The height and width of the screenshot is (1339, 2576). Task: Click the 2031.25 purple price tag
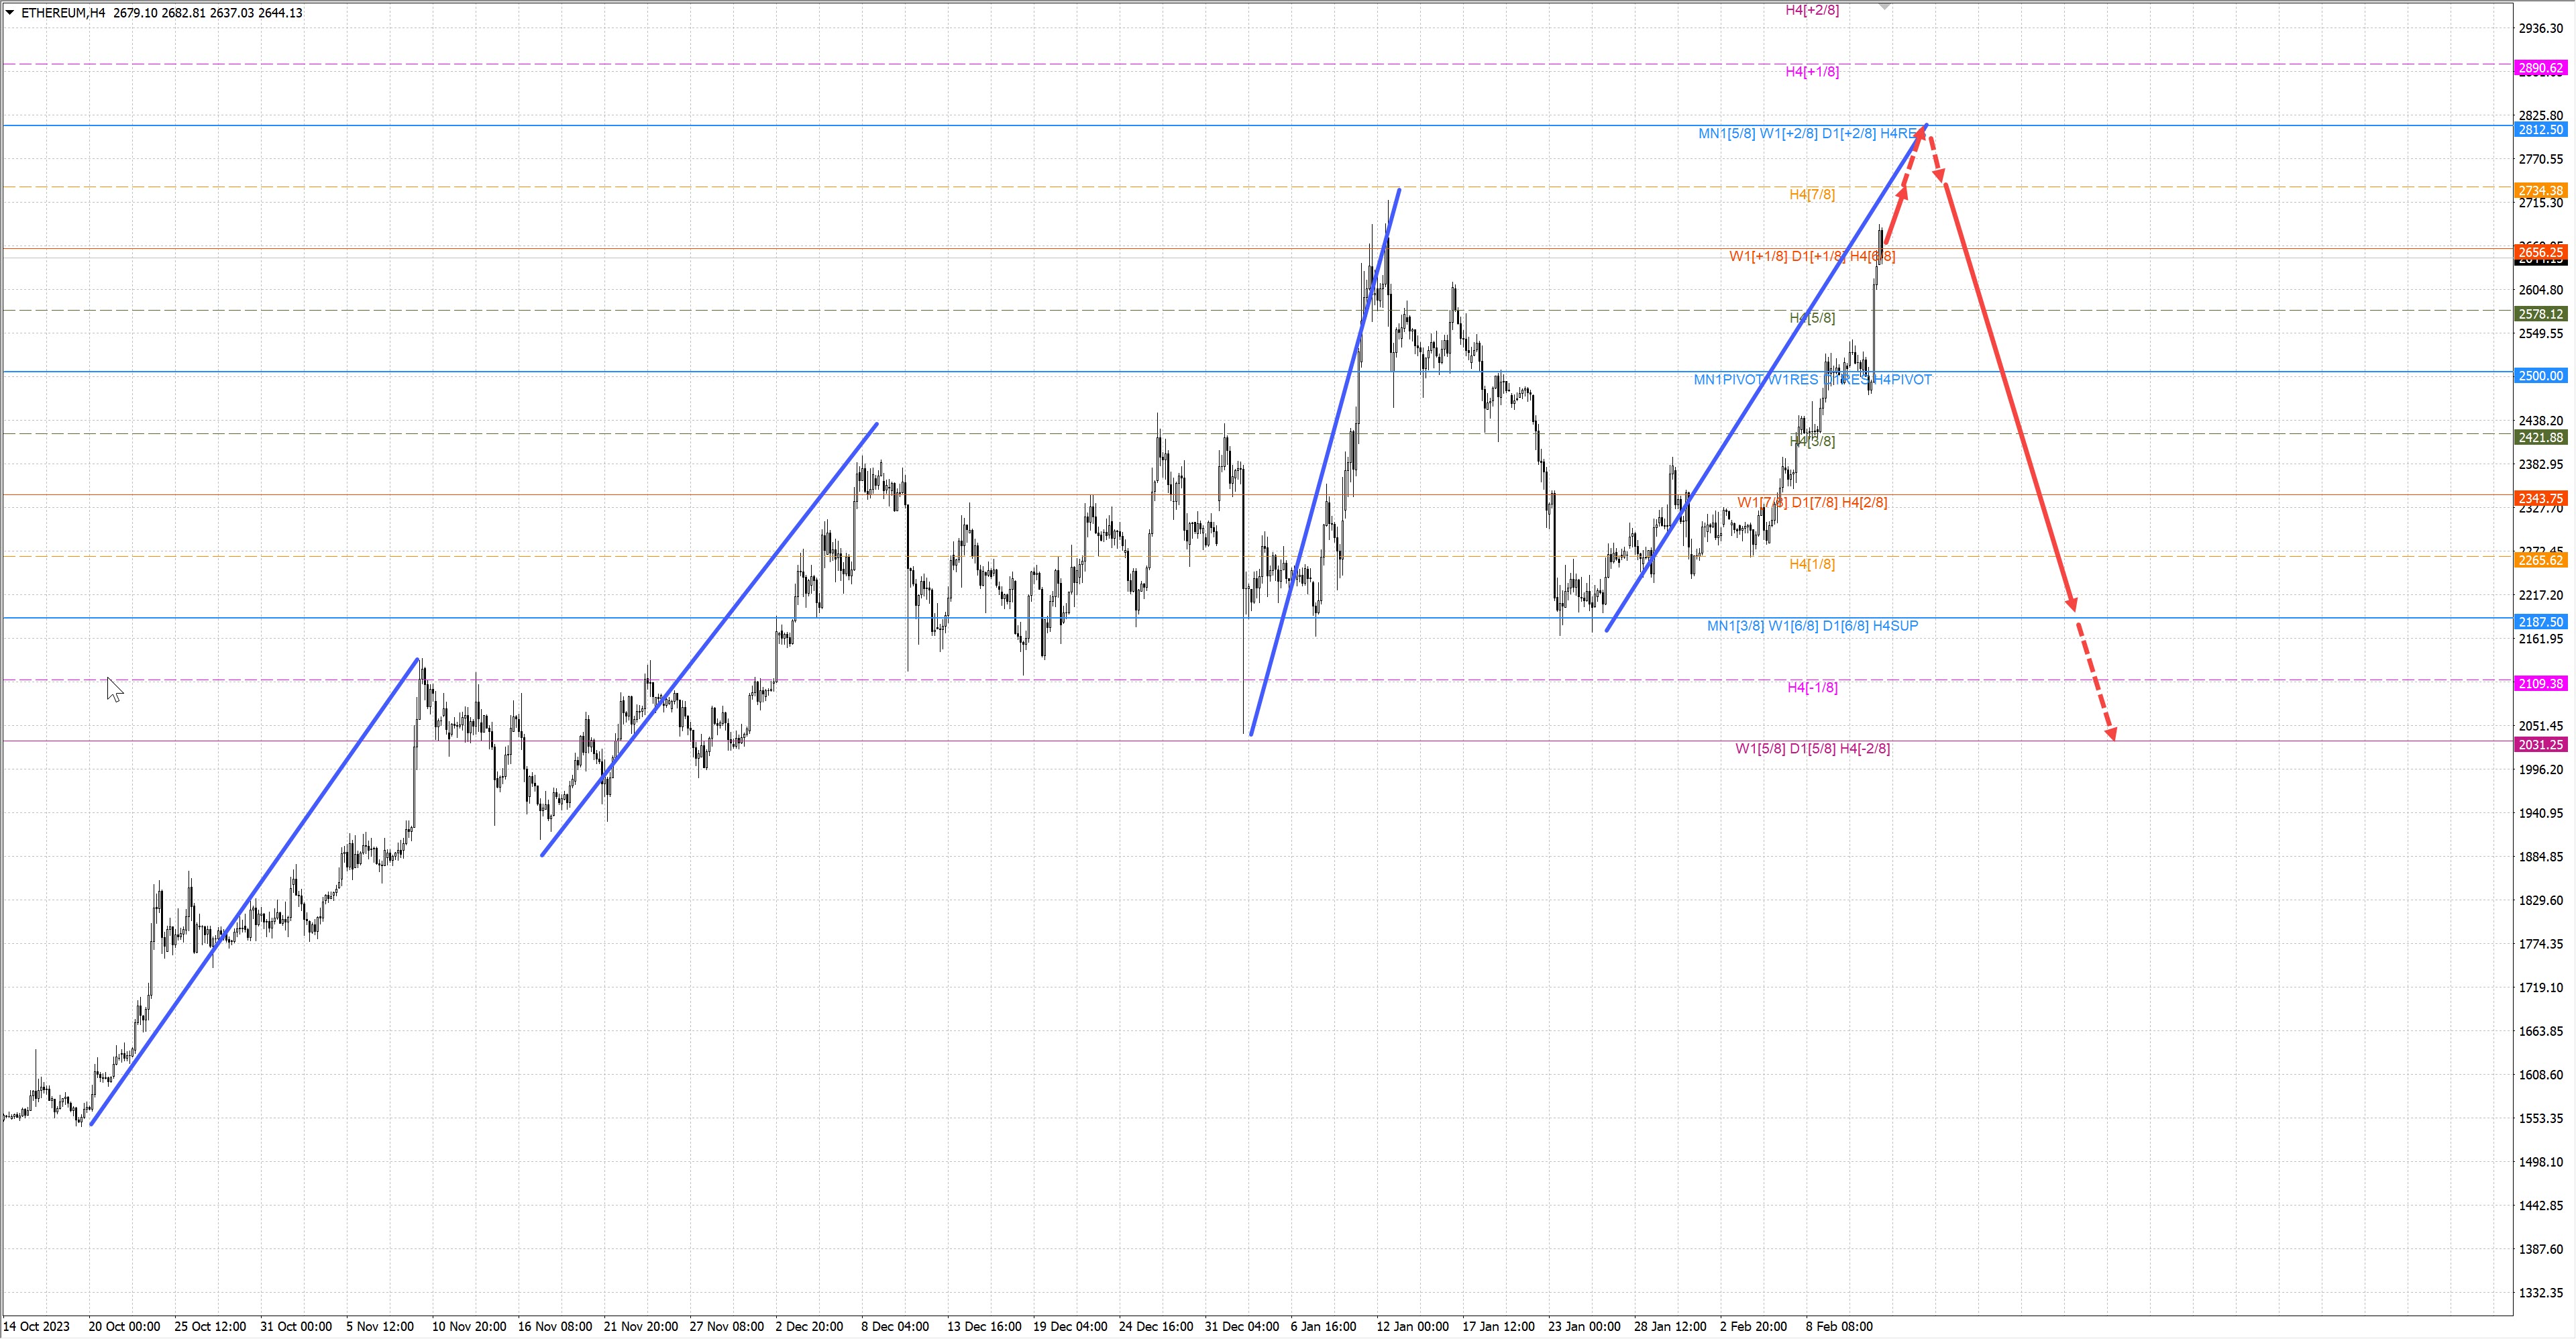click(x=2540, y=745)
